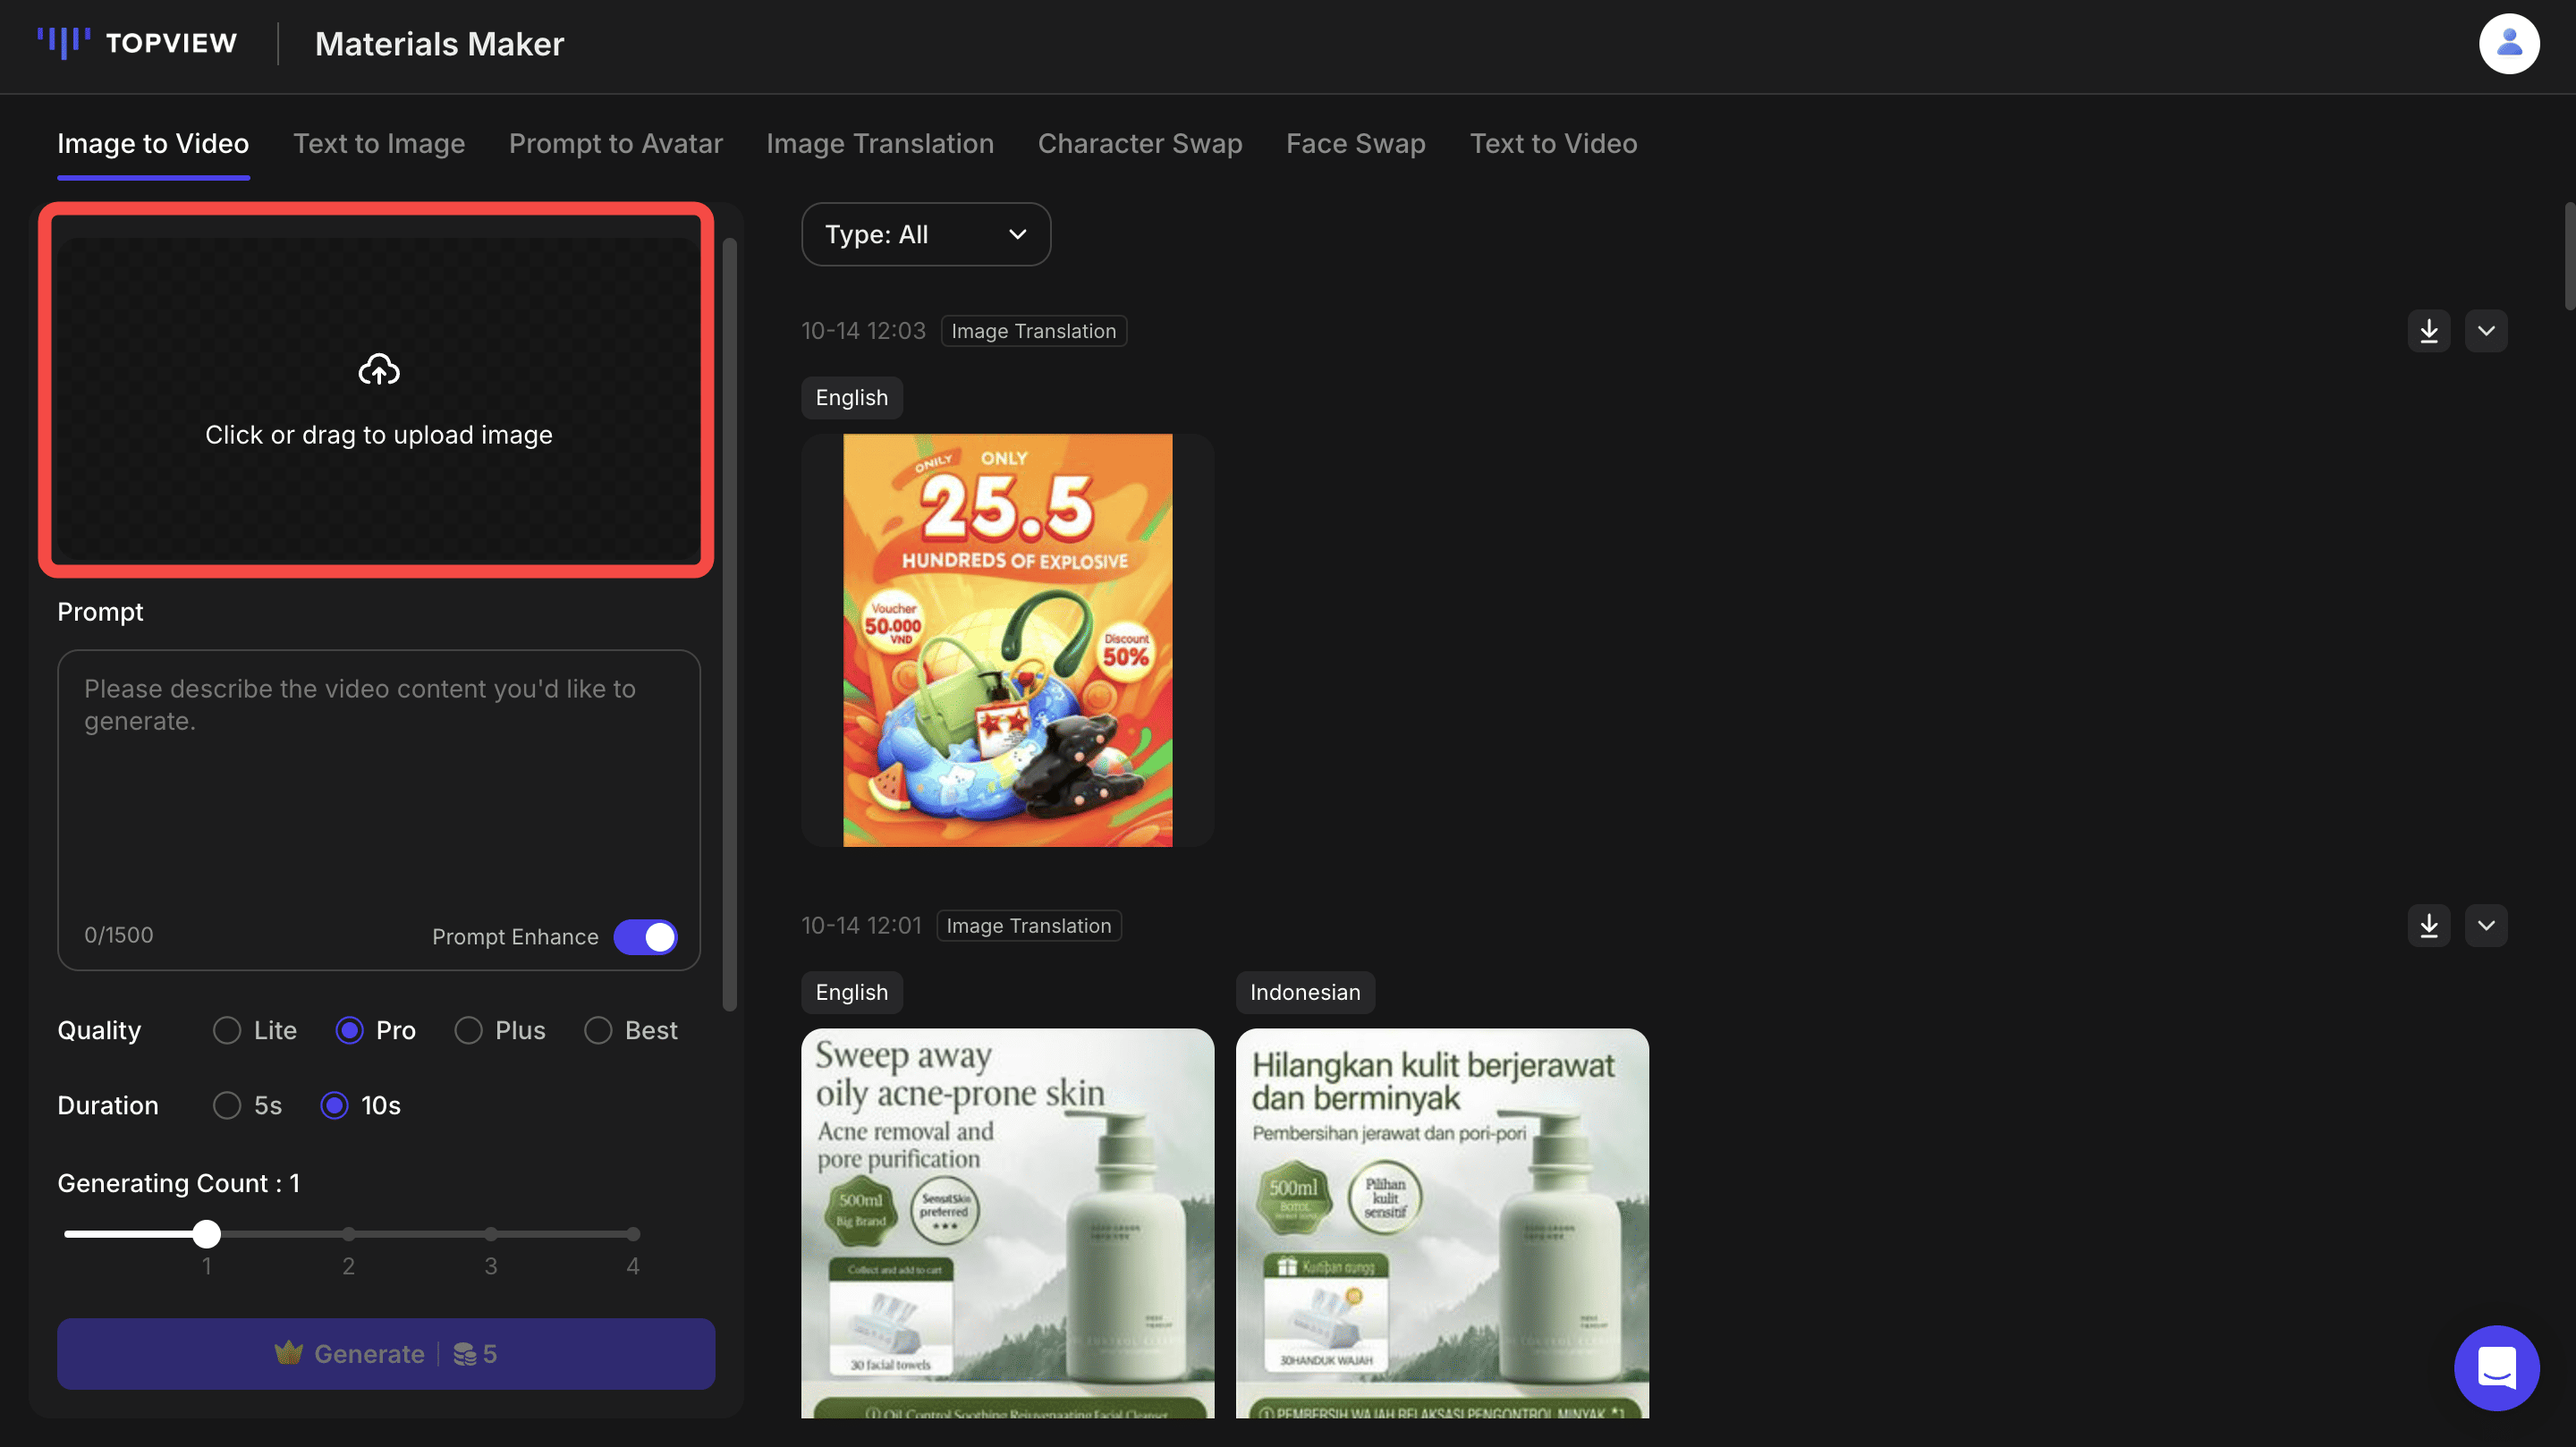Switch to the Face Swap tab
The image size is (2576, 1447).
[1355, 143]
